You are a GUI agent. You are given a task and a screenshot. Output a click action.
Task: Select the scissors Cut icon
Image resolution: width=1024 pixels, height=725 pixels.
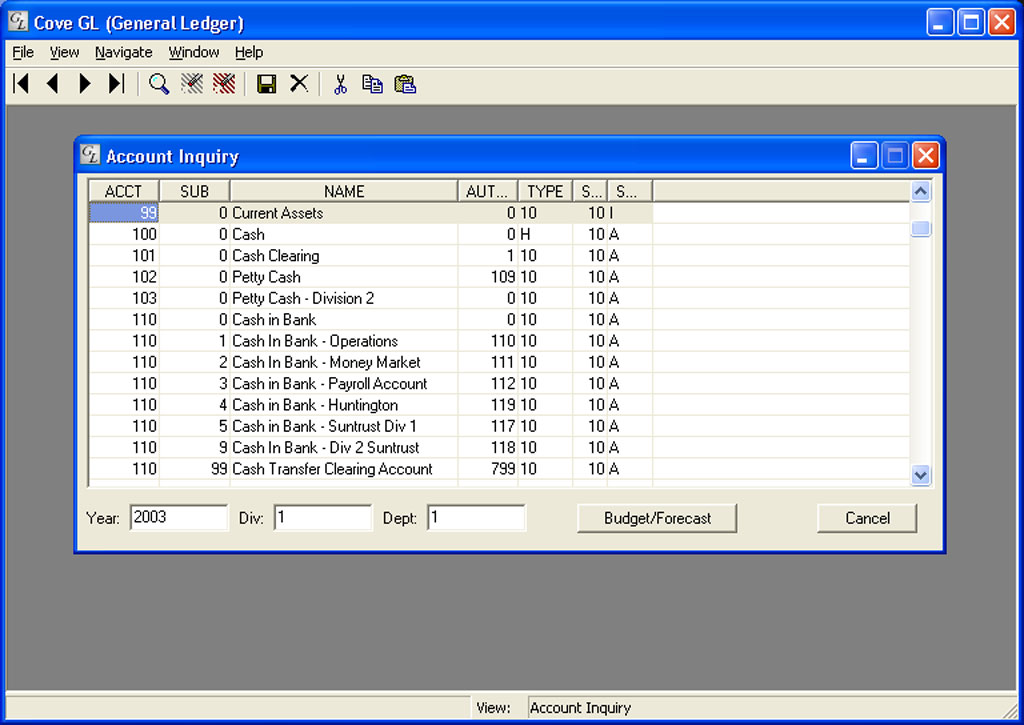(340, 84)
